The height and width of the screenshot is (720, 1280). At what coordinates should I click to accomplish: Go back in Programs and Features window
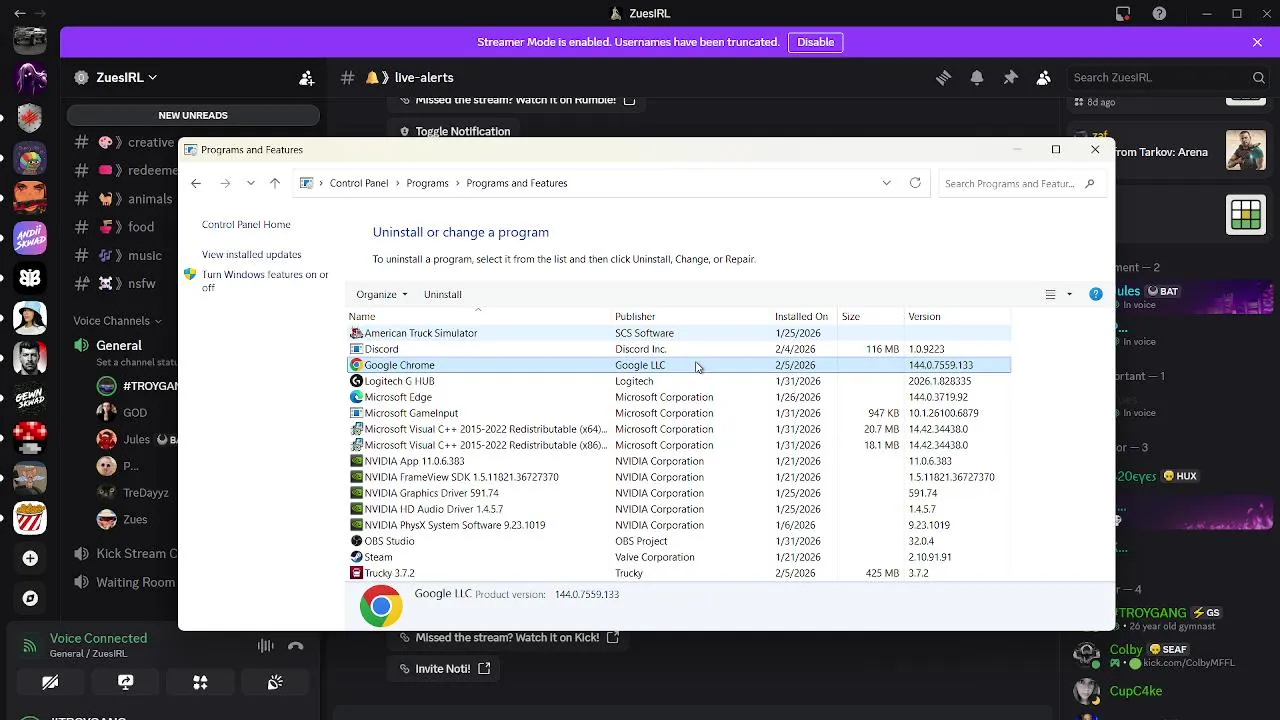click(196, 183)
